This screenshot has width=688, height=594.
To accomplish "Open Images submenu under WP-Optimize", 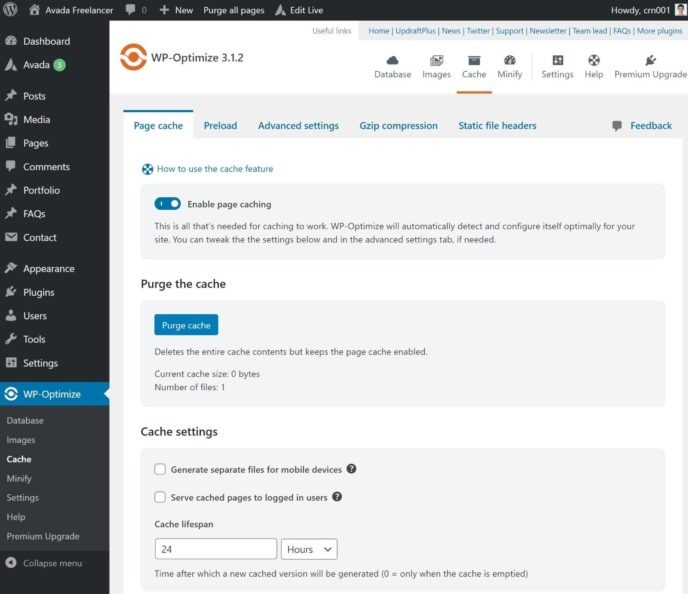I will pyautogui.click(x=21, y=440).
